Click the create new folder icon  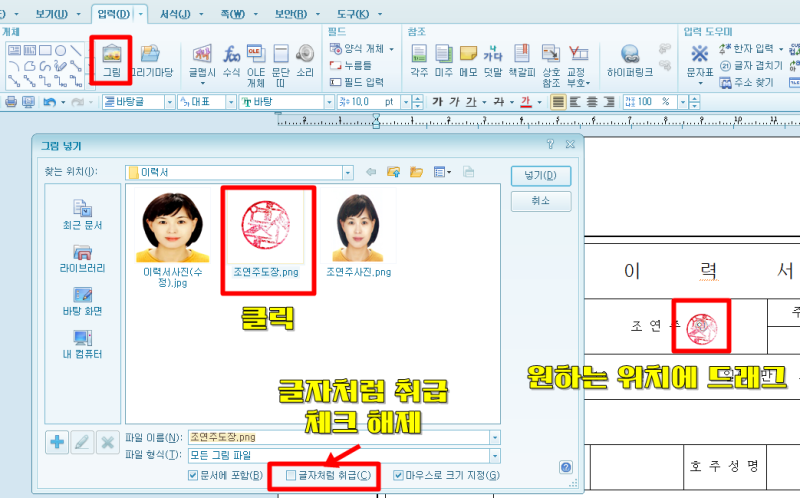[416, 172]
